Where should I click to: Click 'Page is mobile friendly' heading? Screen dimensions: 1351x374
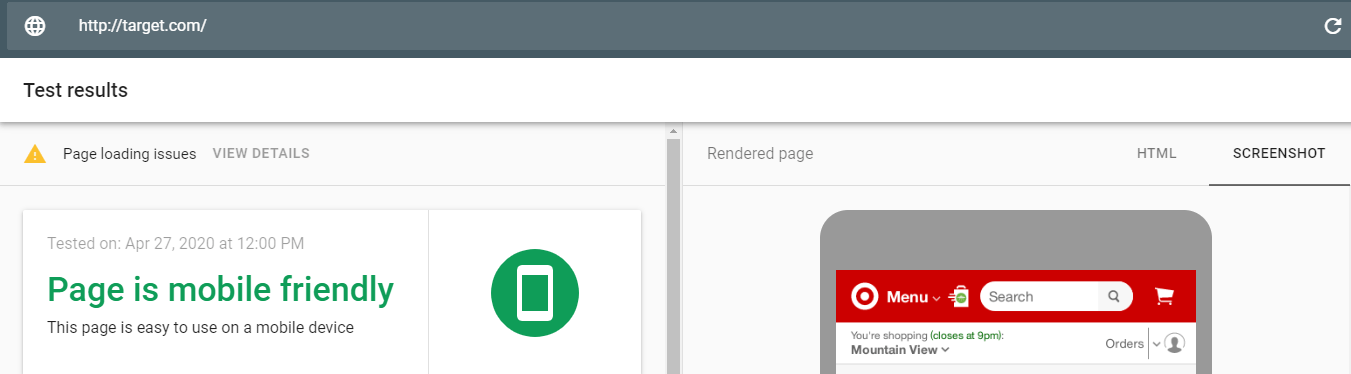tap(221, 290)
